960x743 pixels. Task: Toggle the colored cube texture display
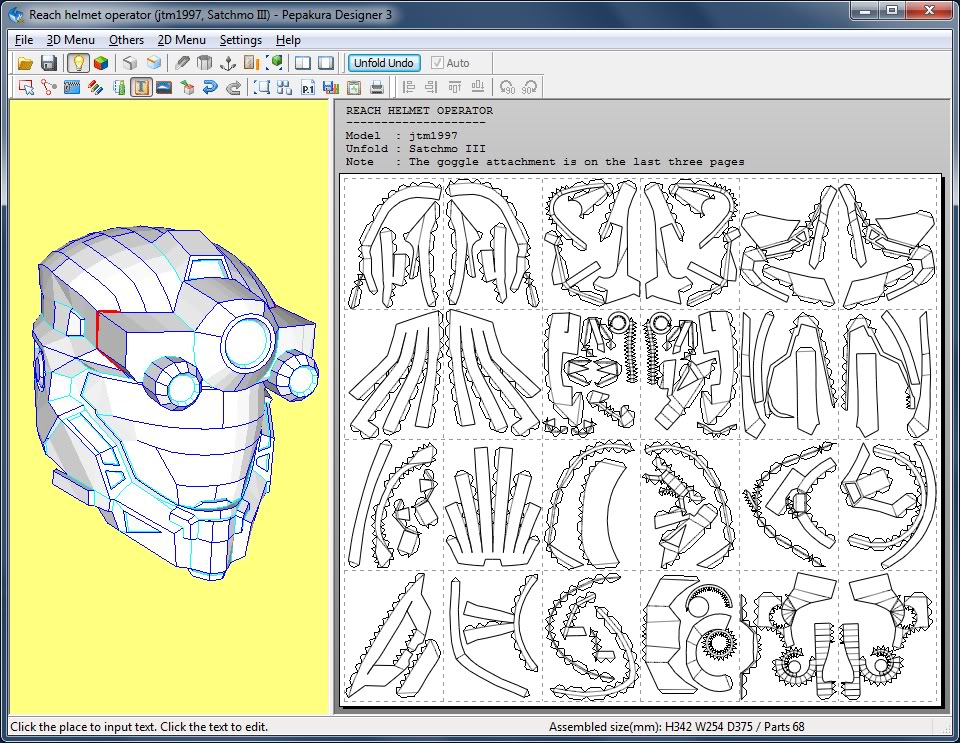coord(101,63)
